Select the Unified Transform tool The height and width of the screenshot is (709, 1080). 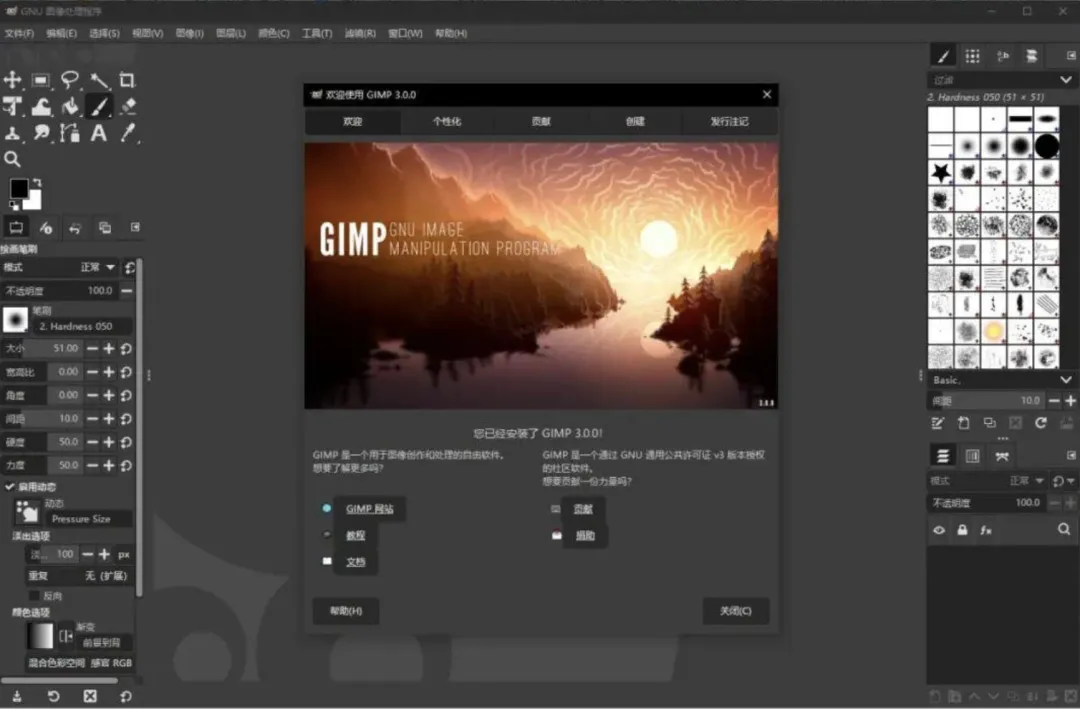click(x=12, y=106)
